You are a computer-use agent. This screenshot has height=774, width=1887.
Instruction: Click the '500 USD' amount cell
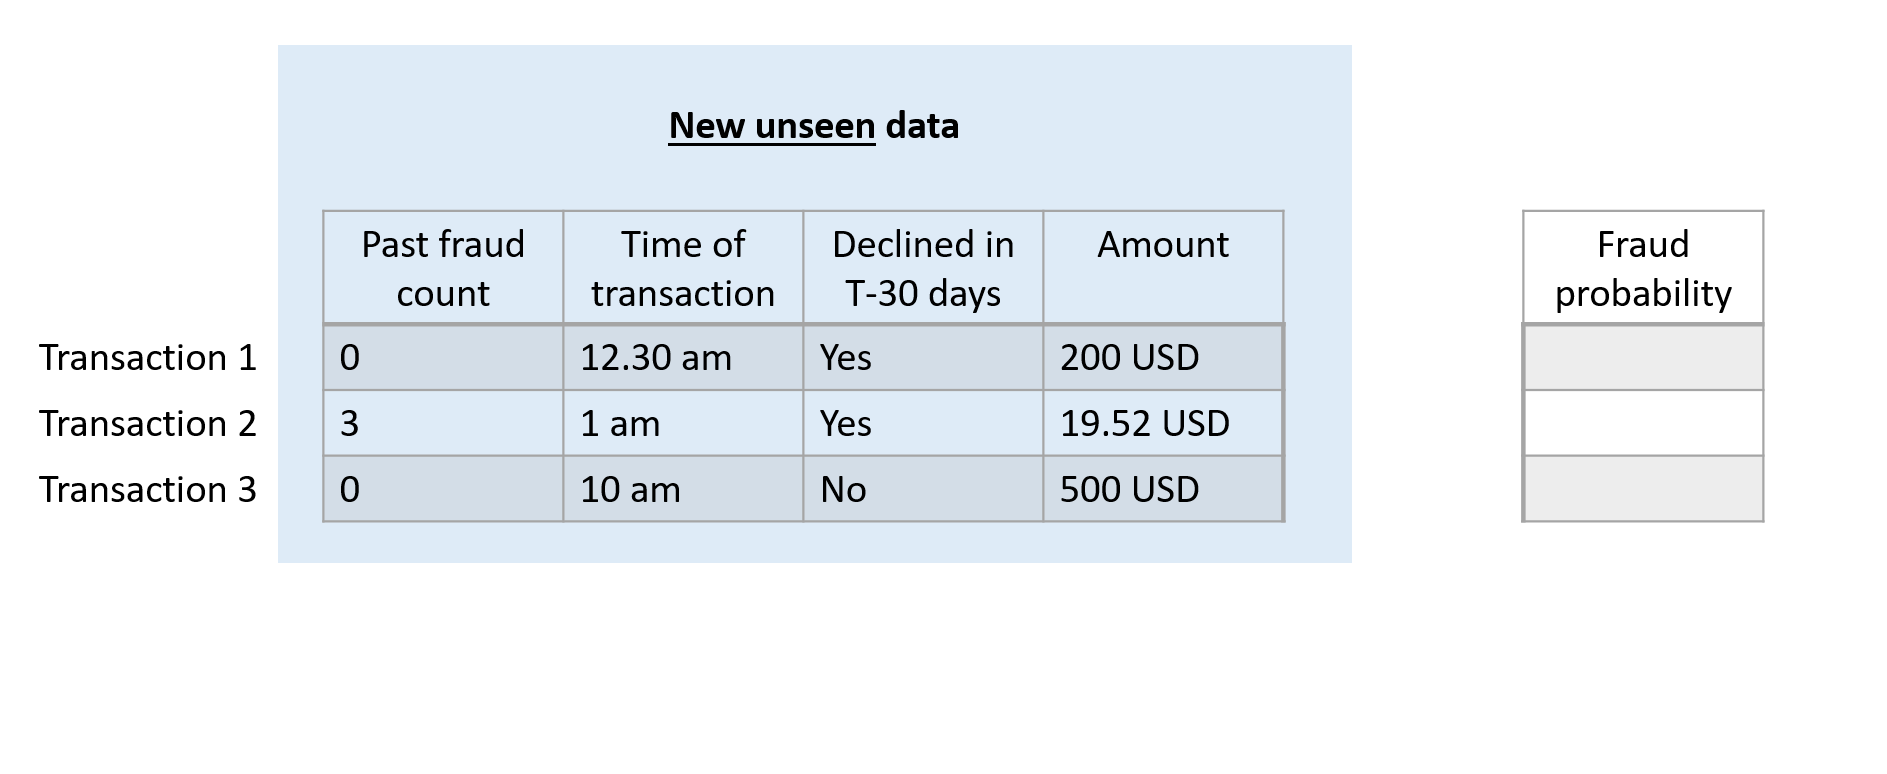pyautogui.click(x=1163, y=490)
